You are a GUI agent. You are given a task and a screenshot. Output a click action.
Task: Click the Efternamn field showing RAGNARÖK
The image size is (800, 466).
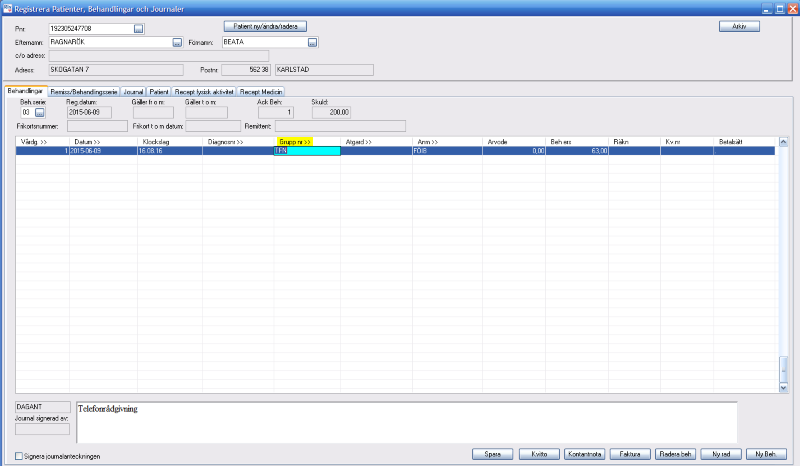(111, 43)
